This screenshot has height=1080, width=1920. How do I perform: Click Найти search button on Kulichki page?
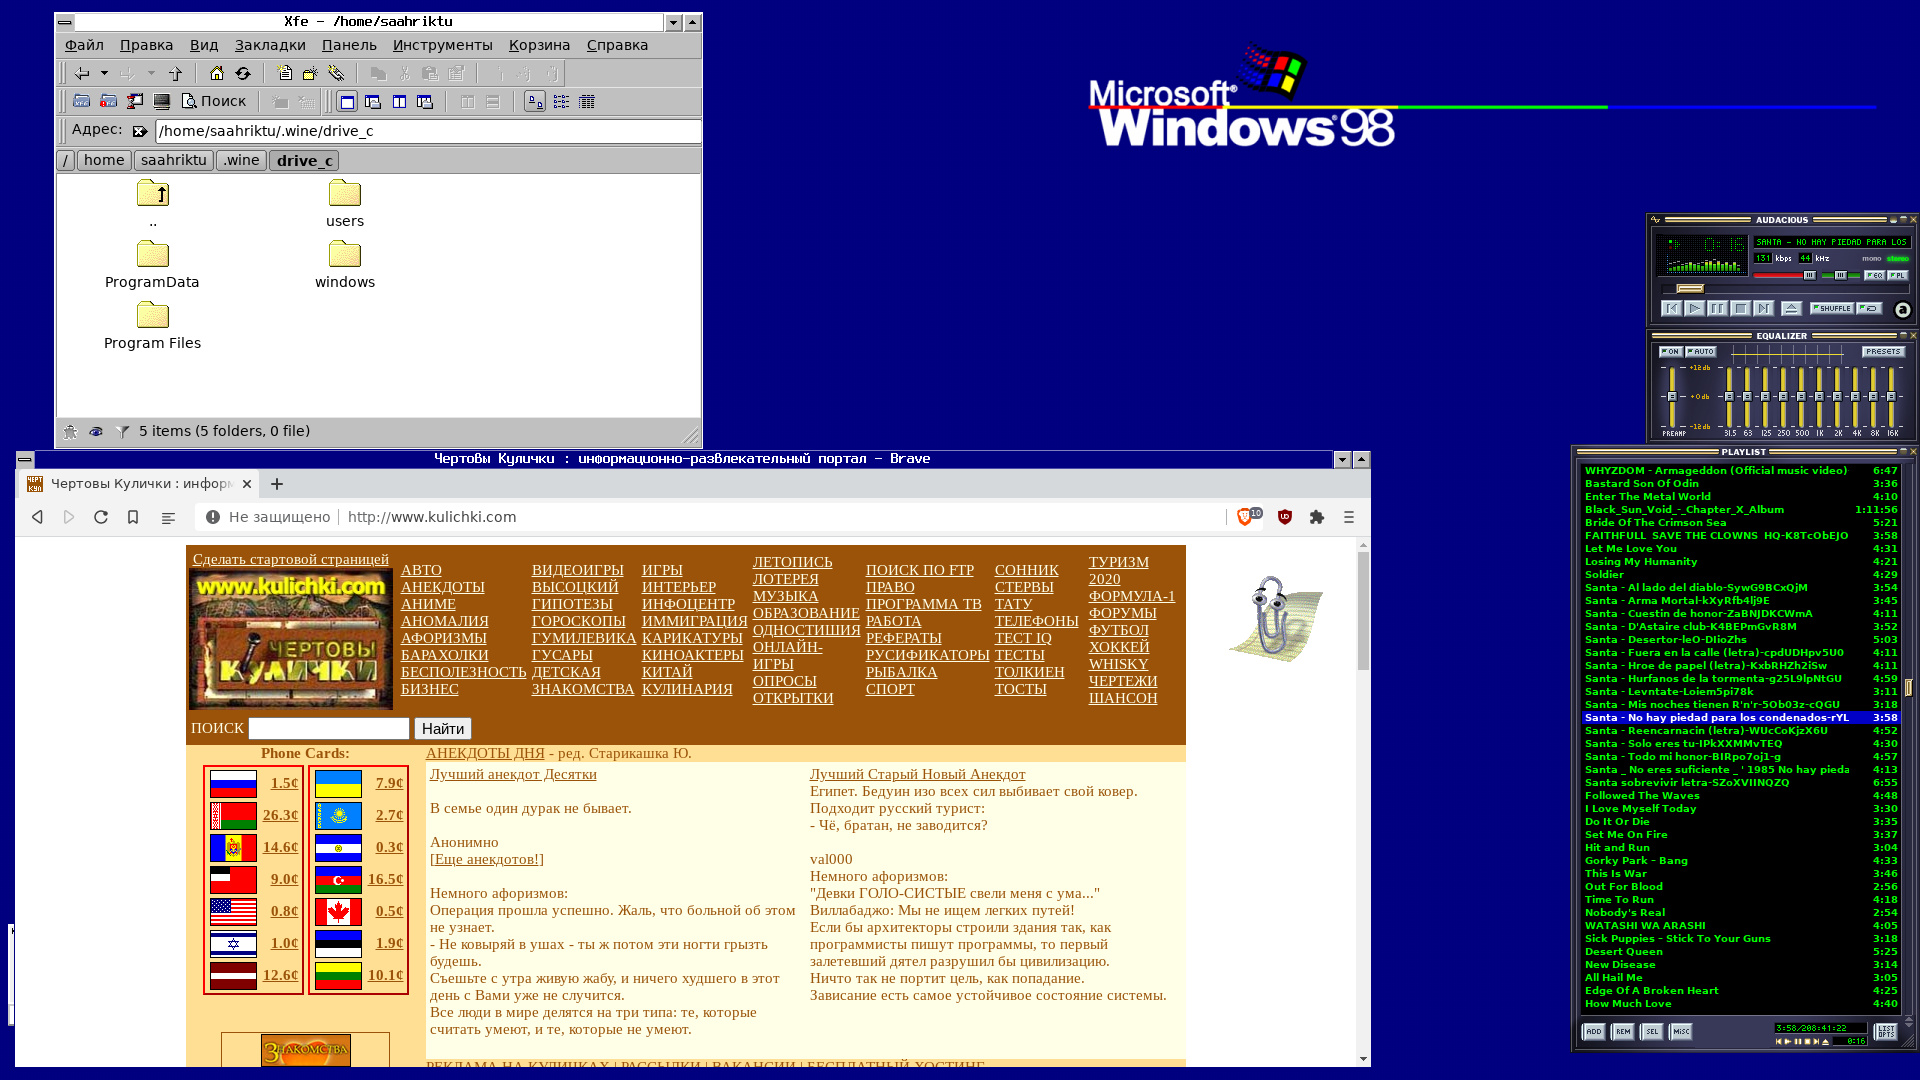point(443,729)
